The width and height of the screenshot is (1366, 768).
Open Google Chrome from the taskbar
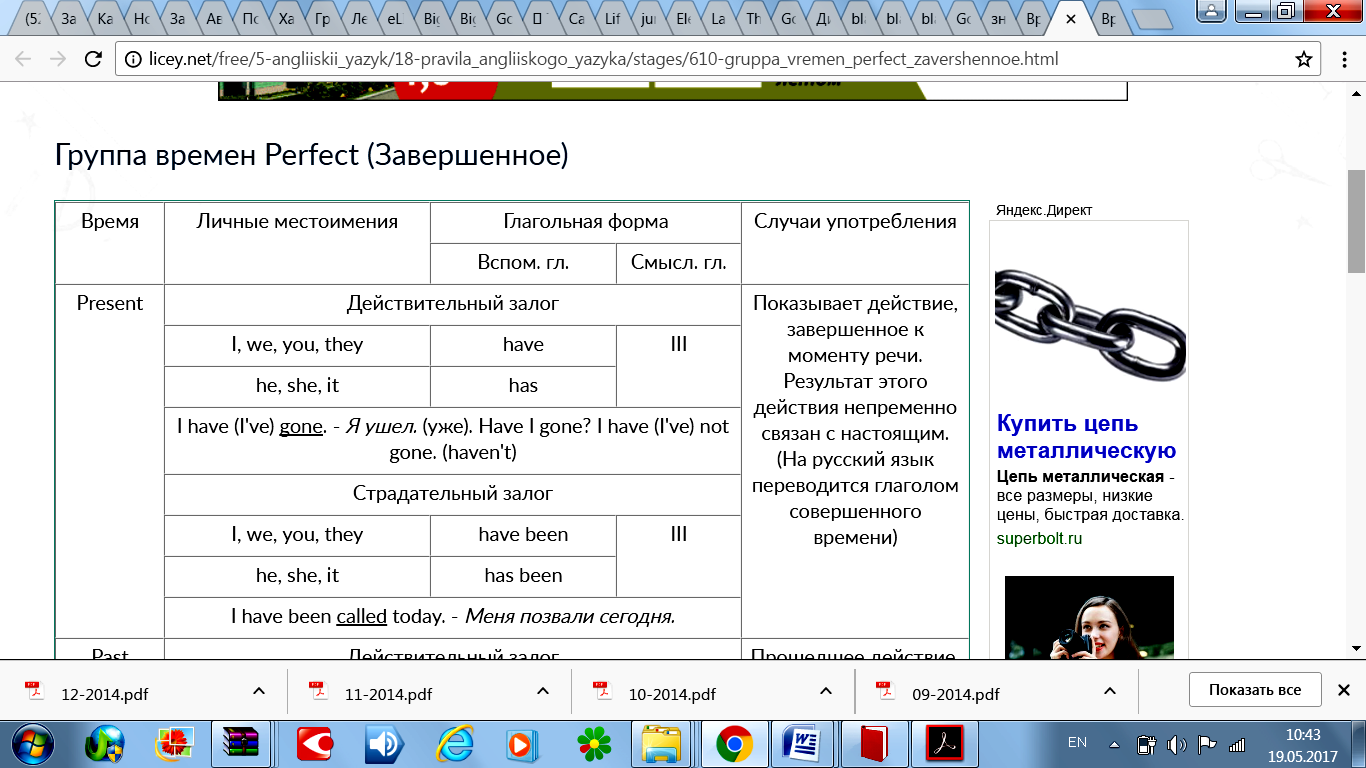point(734,744)
